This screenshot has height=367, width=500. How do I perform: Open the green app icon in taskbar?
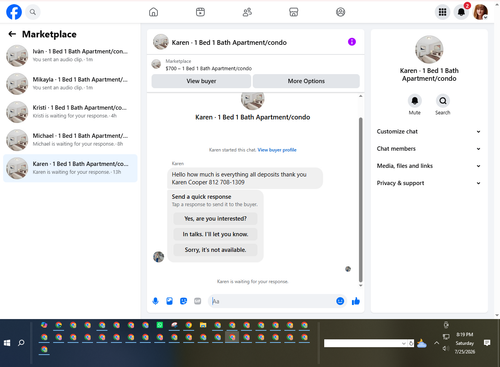point(160,325)
